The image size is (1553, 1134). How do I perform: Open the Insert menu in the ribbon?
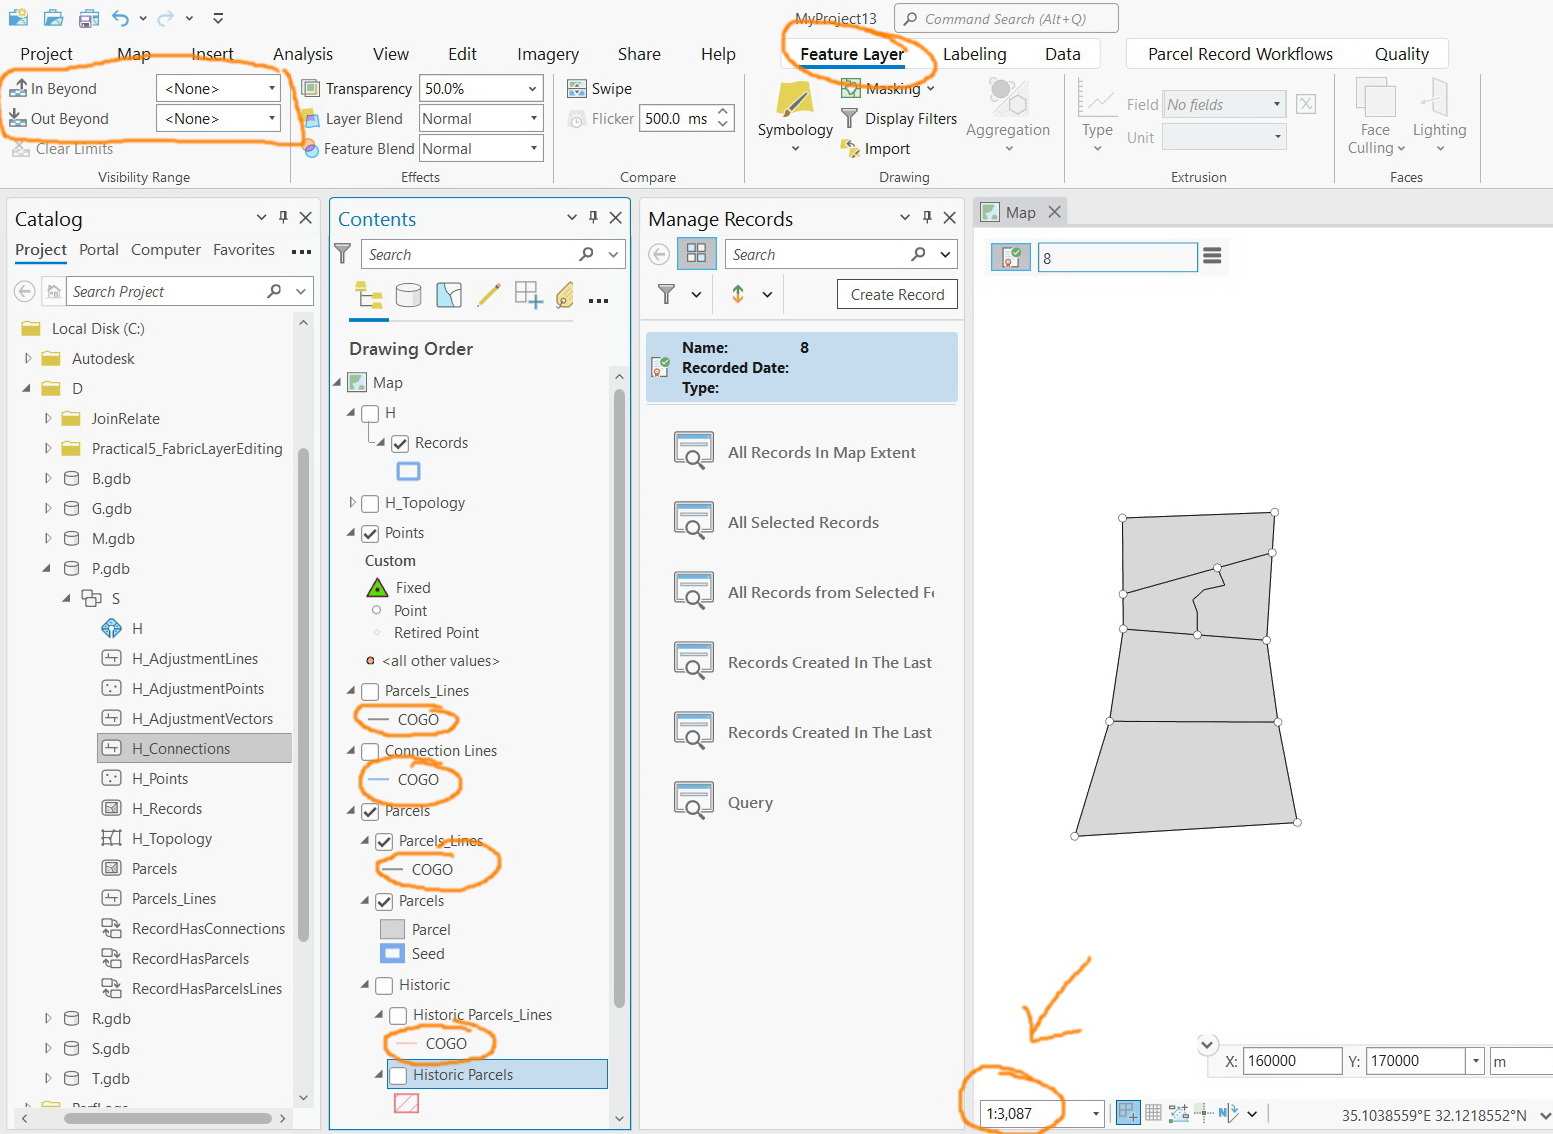pos(213,54)
